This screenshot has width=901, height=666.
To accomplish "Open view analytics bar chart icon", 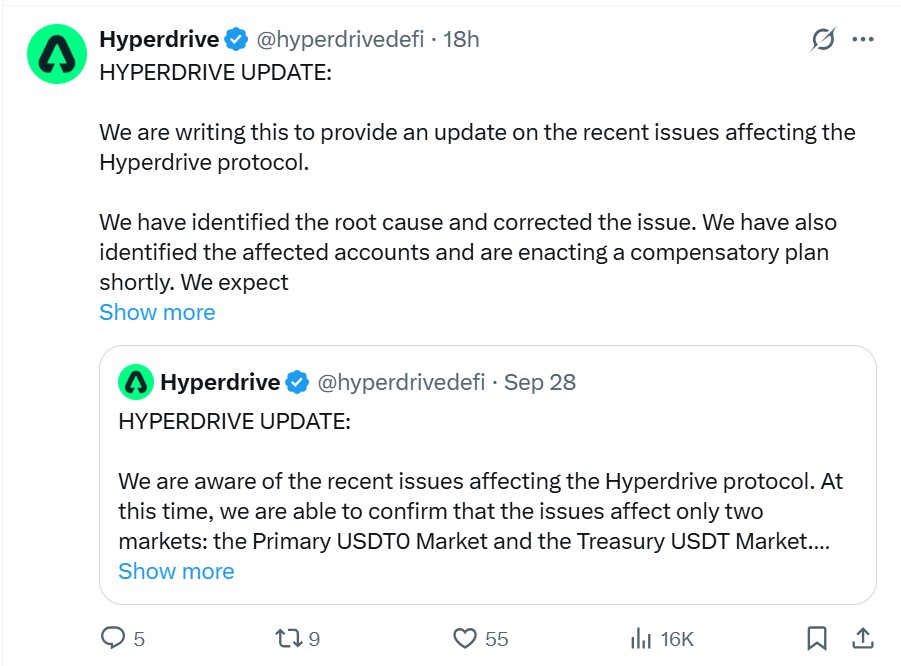I will pyautogui.click(x=641, y=638).
